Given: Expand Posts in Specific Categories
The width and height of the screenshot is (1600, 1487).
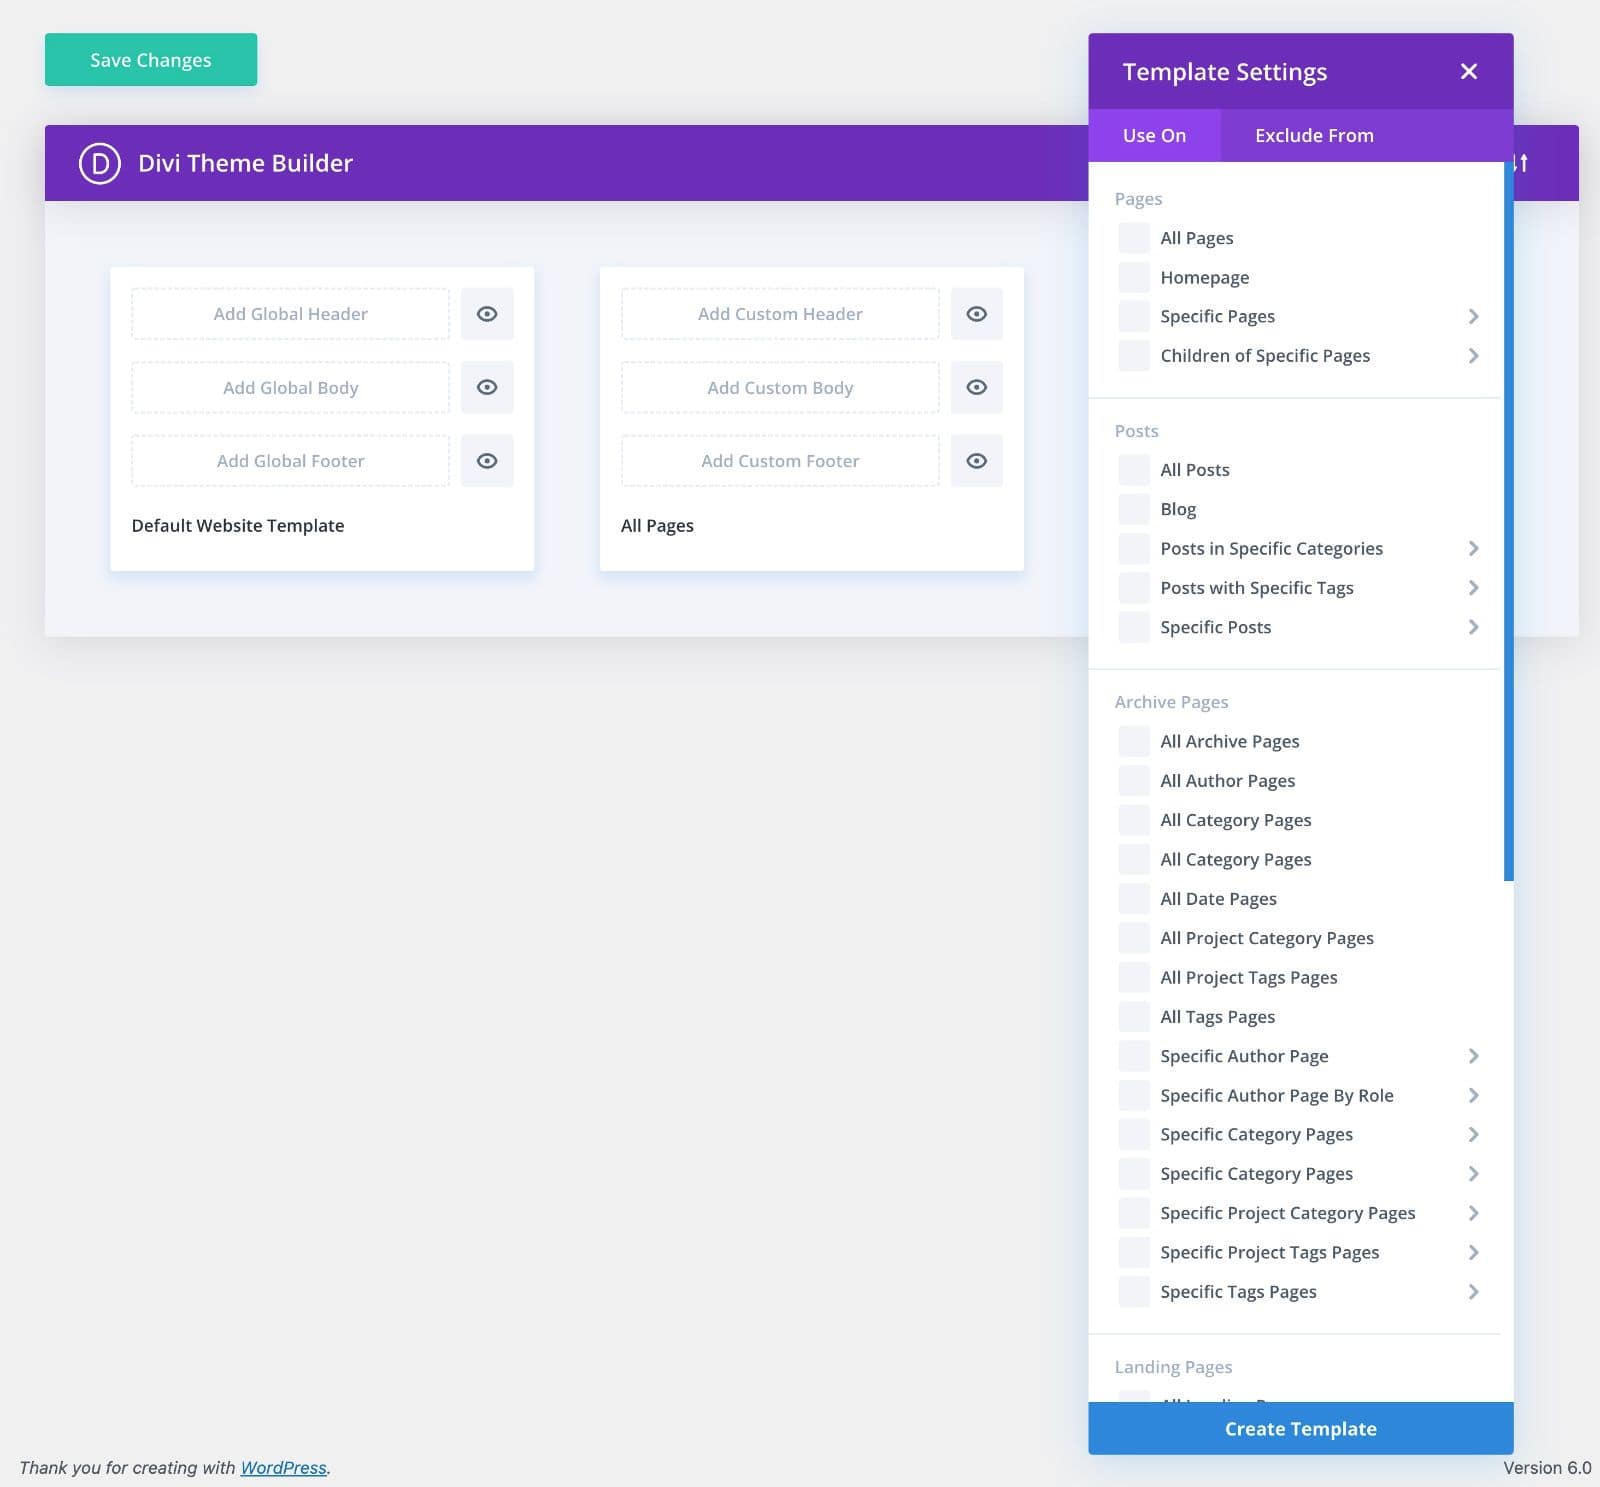Looking at the screenshot, I should click(1473, 548).
